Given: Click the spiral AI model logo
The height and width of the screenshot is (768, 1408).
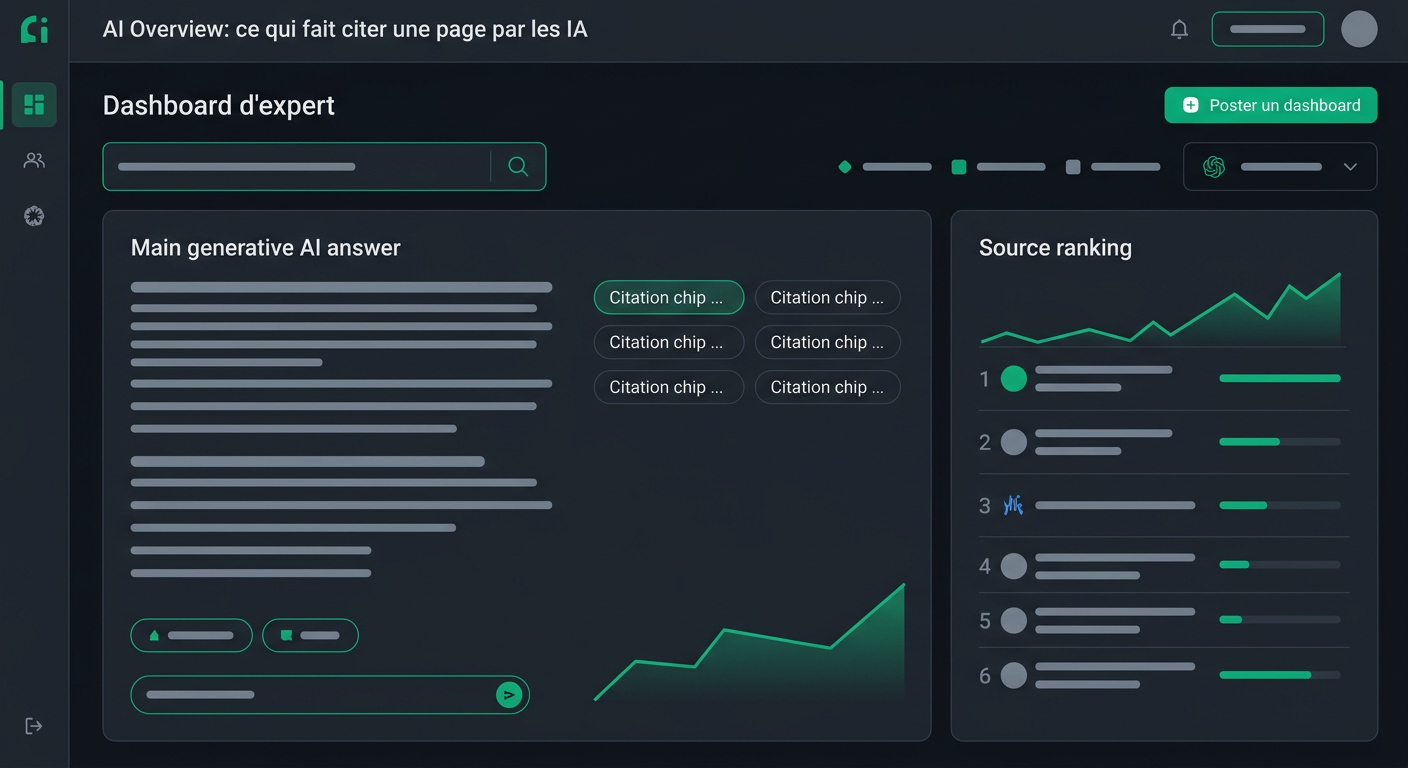Looking at the screenshot, I should tap(1214, 167).
